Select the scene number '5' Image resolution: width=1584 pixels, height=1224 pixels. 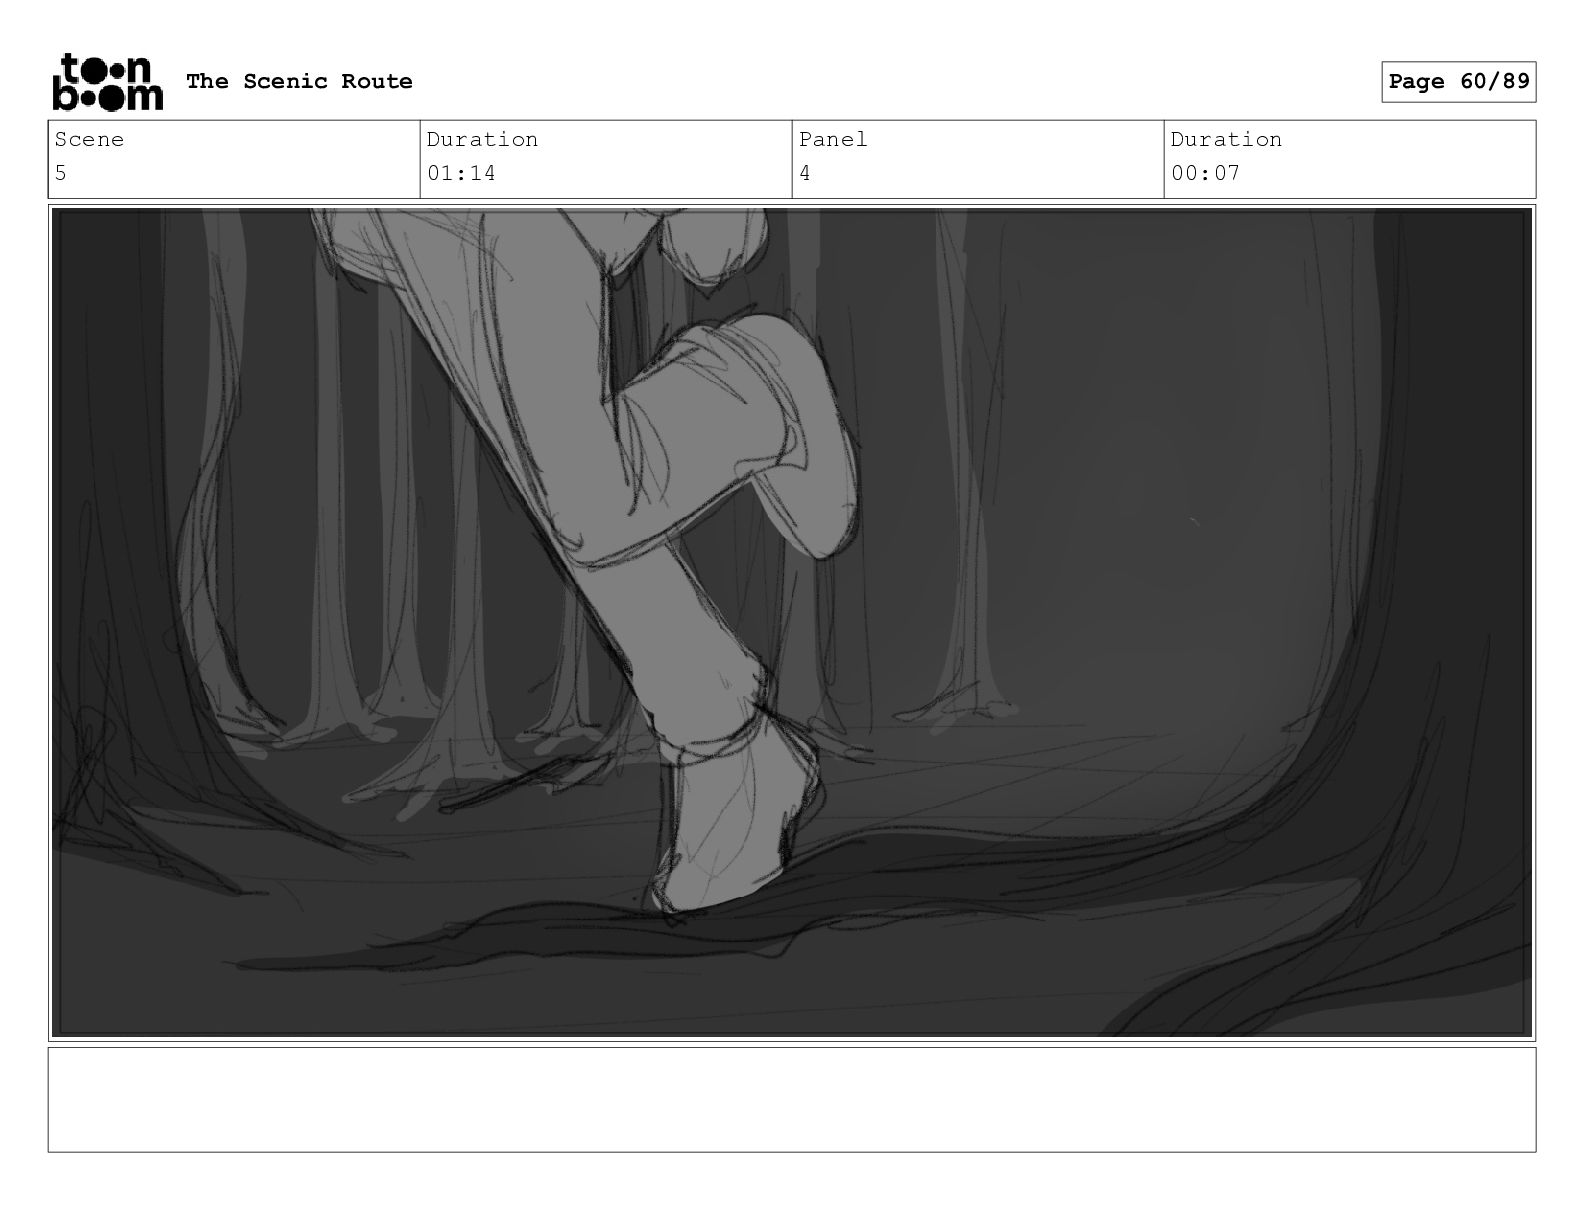tap(61, 173)
